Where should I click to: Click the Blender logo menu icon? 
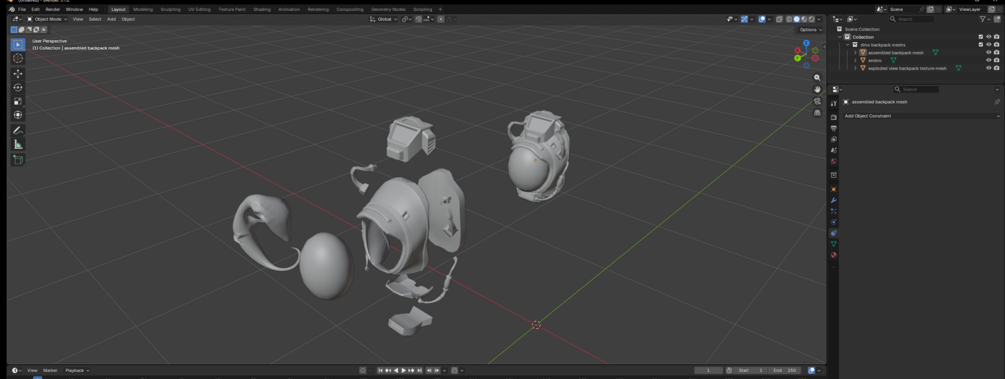[12, 10]
